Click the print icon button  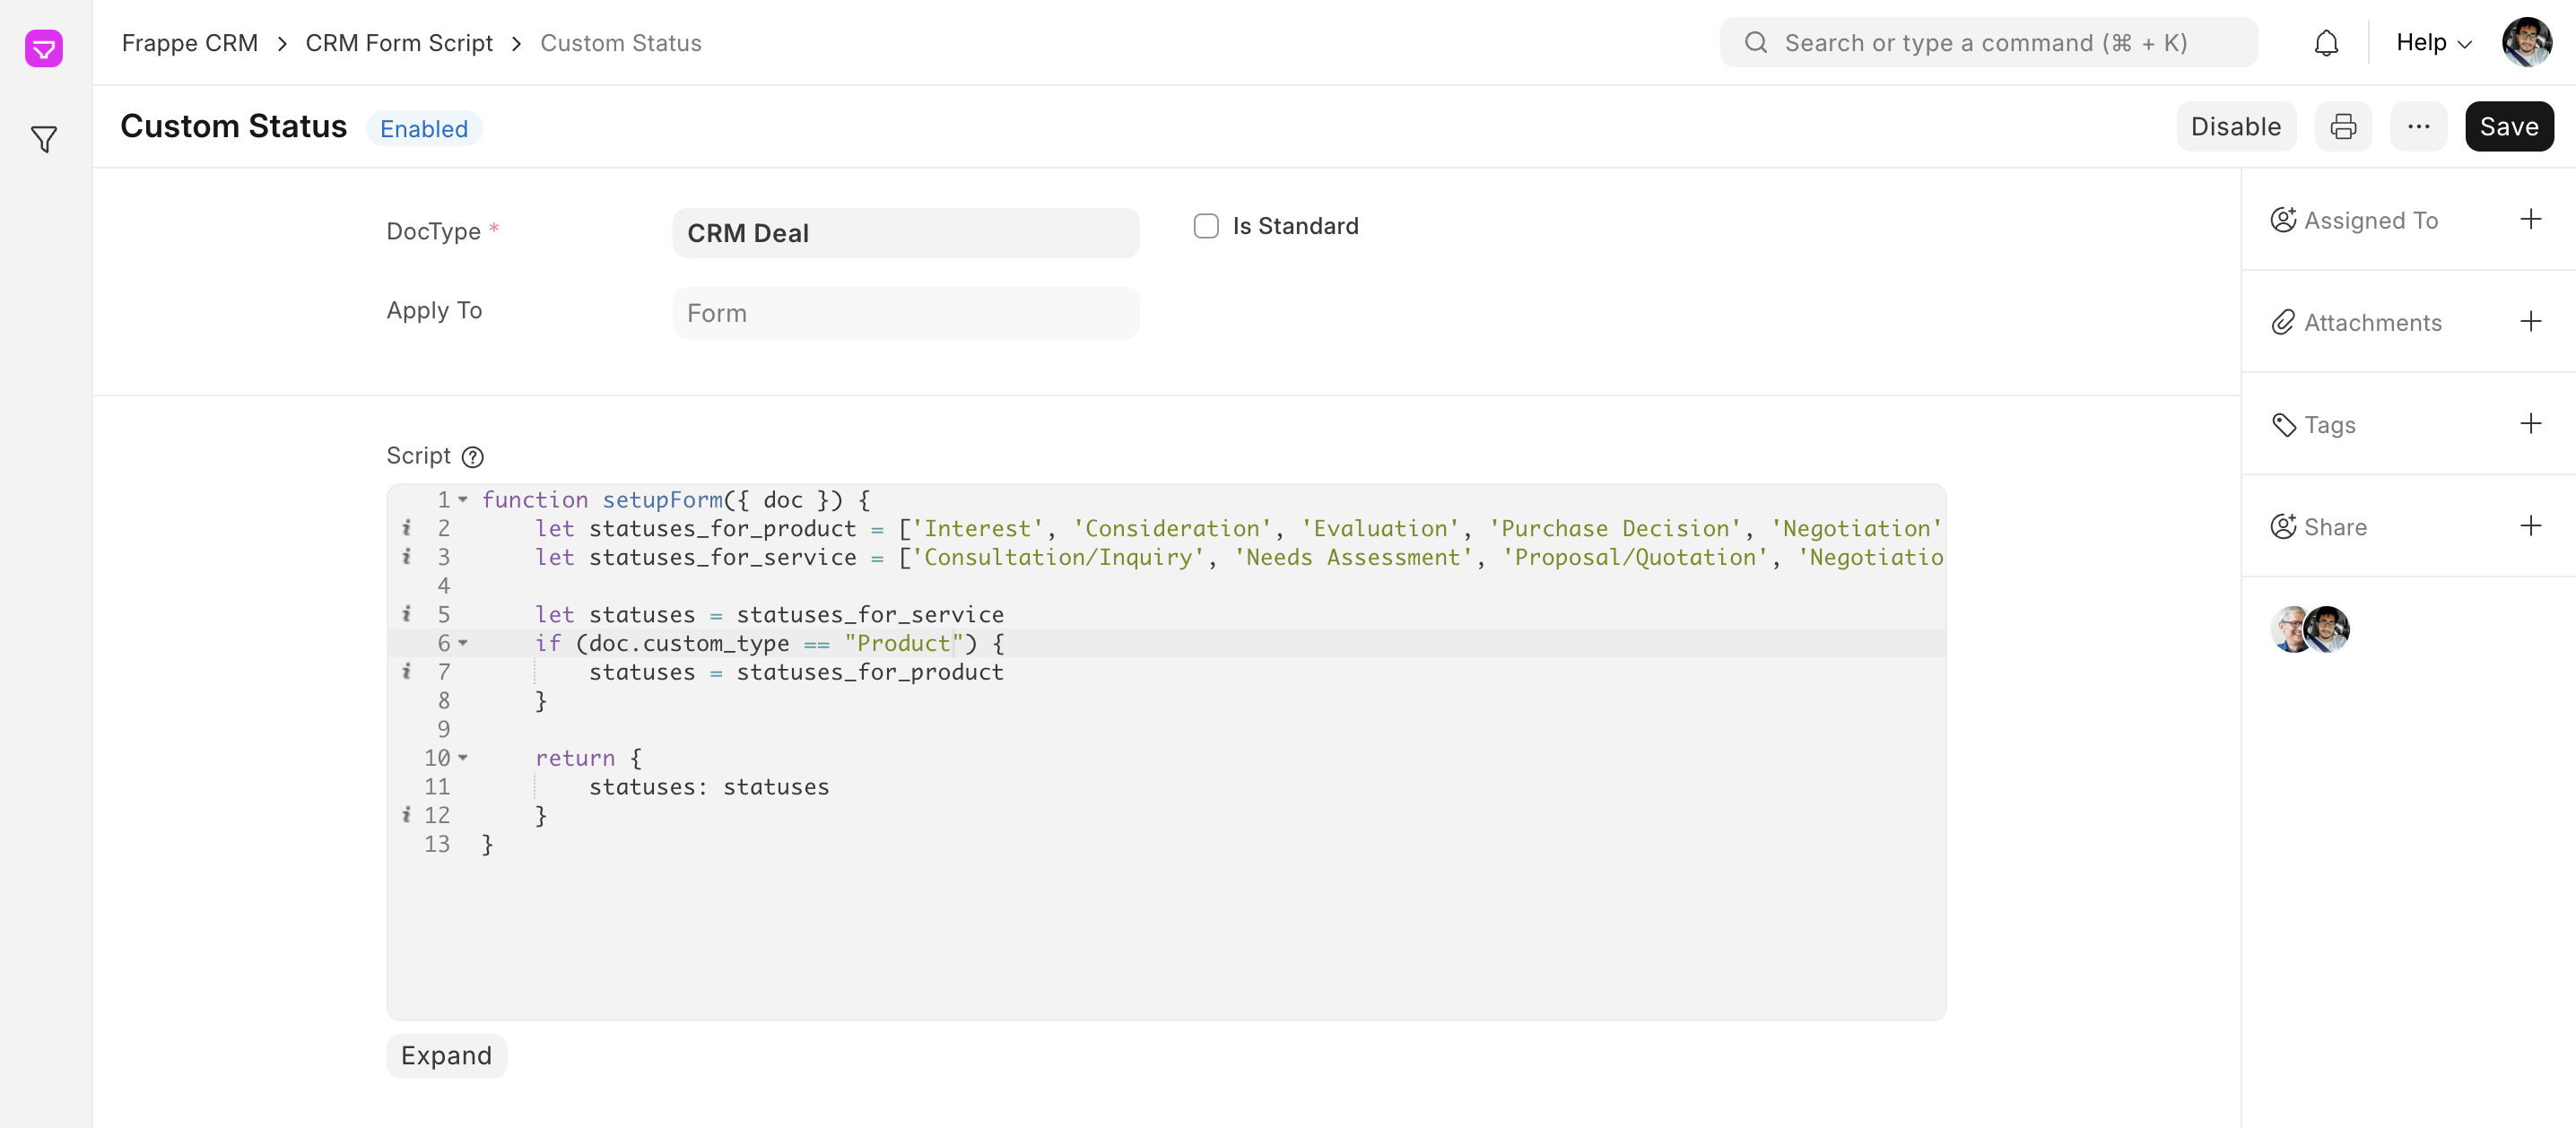click(2343, 127)
